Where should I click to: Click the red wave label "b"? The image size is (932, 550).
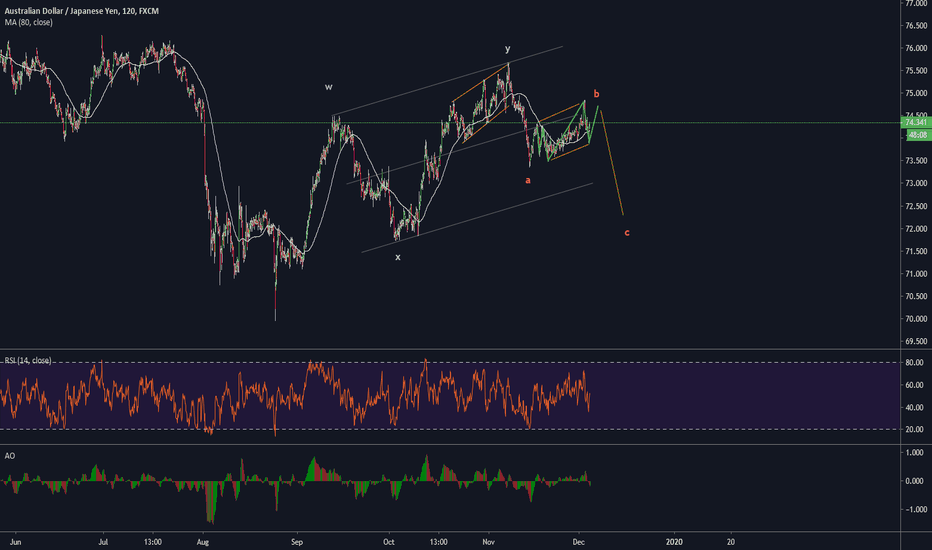coord(597,92)
